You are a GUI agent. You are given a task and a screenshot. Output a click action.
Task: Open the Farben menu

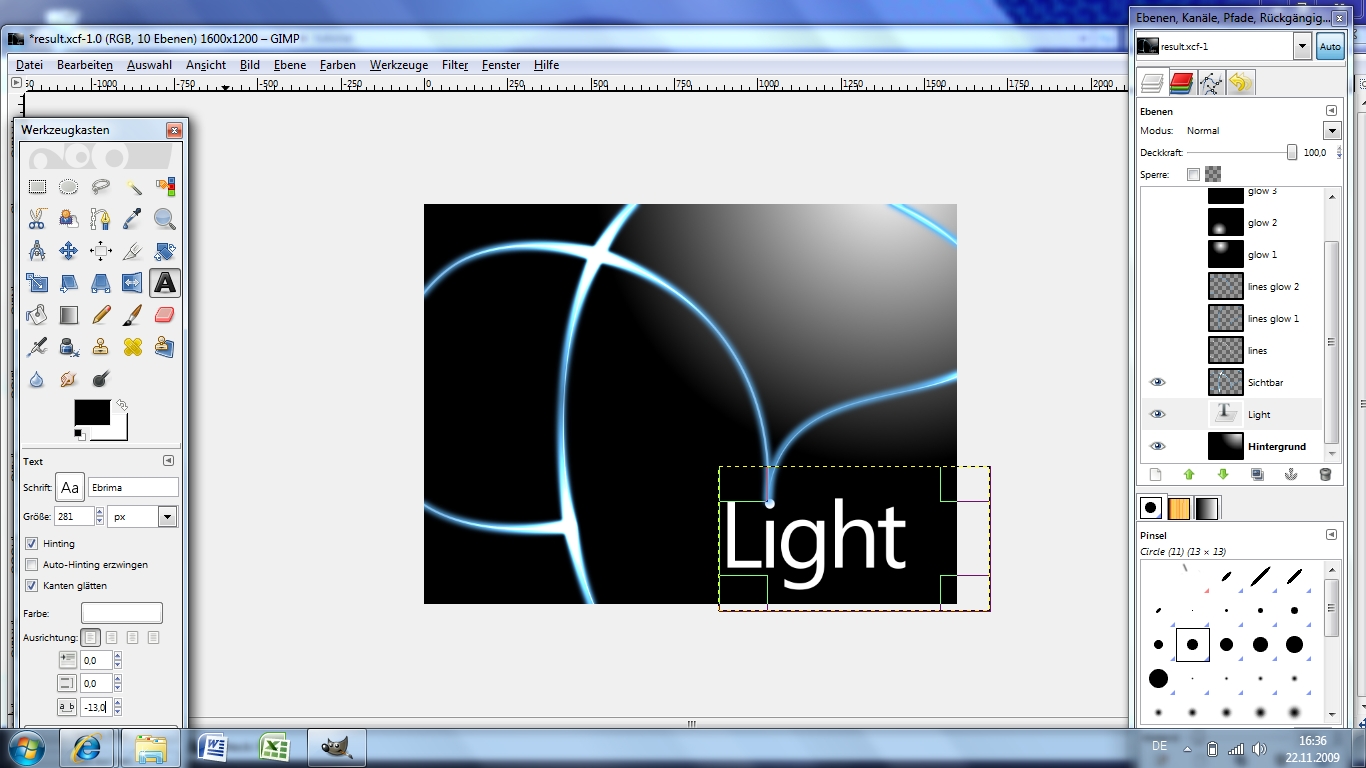[338, 65]
